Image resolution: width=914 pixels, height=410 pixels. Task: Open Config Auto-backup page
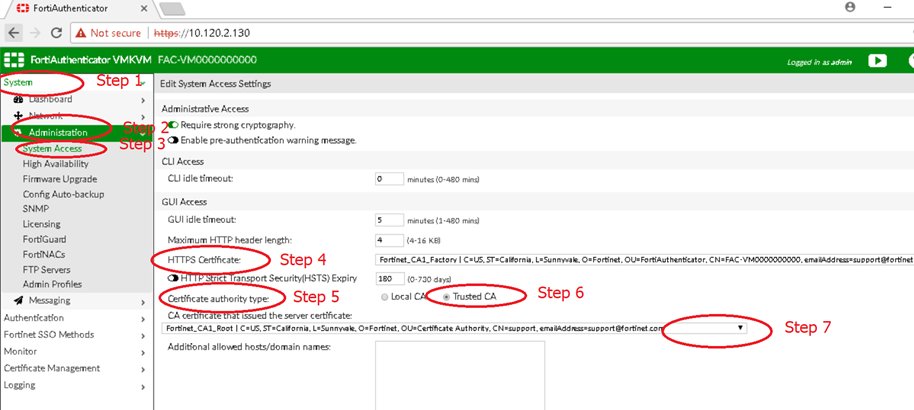(x=64, y=194)
